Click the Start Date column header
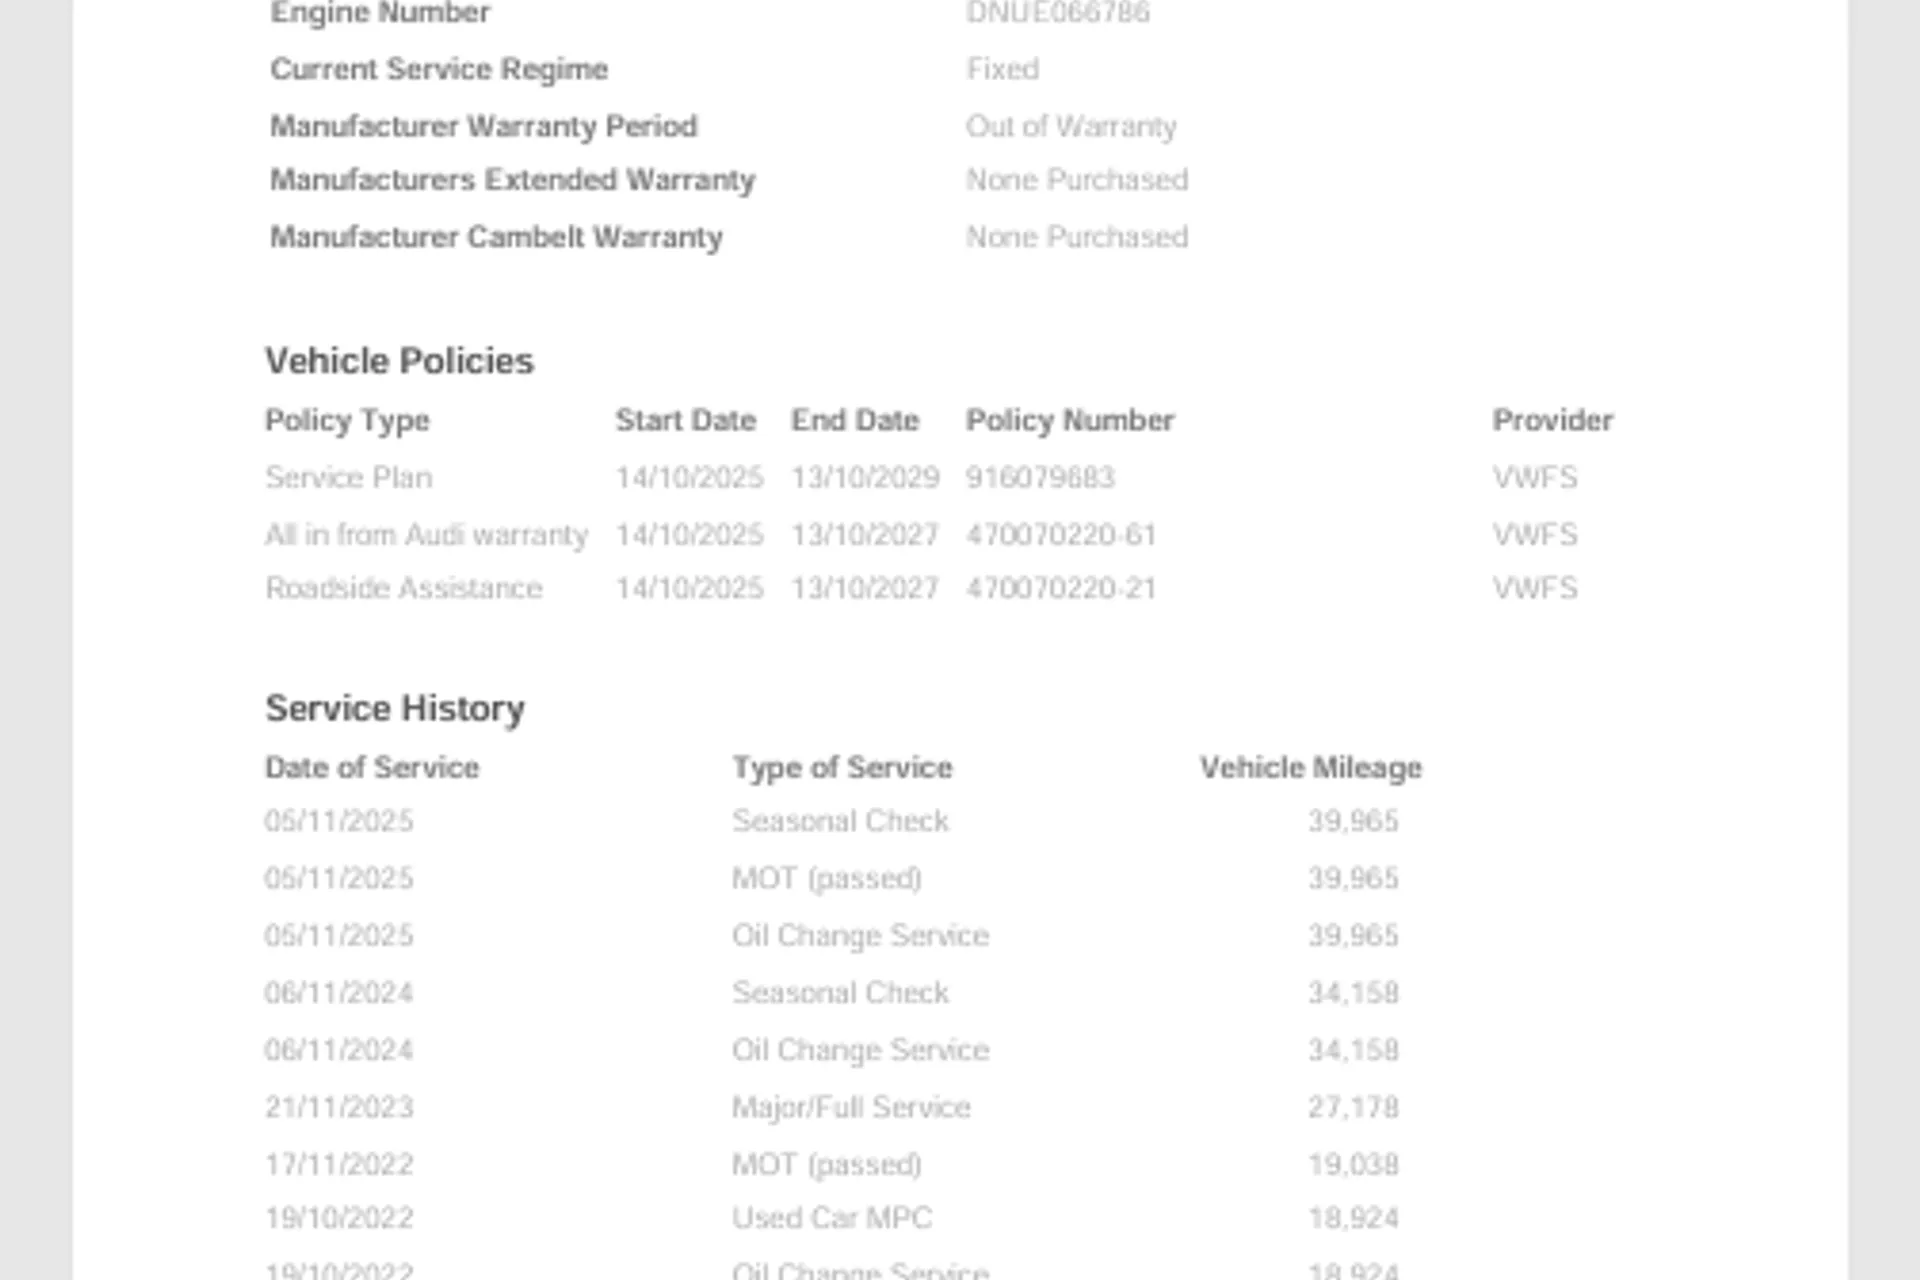 click(686, 420)
